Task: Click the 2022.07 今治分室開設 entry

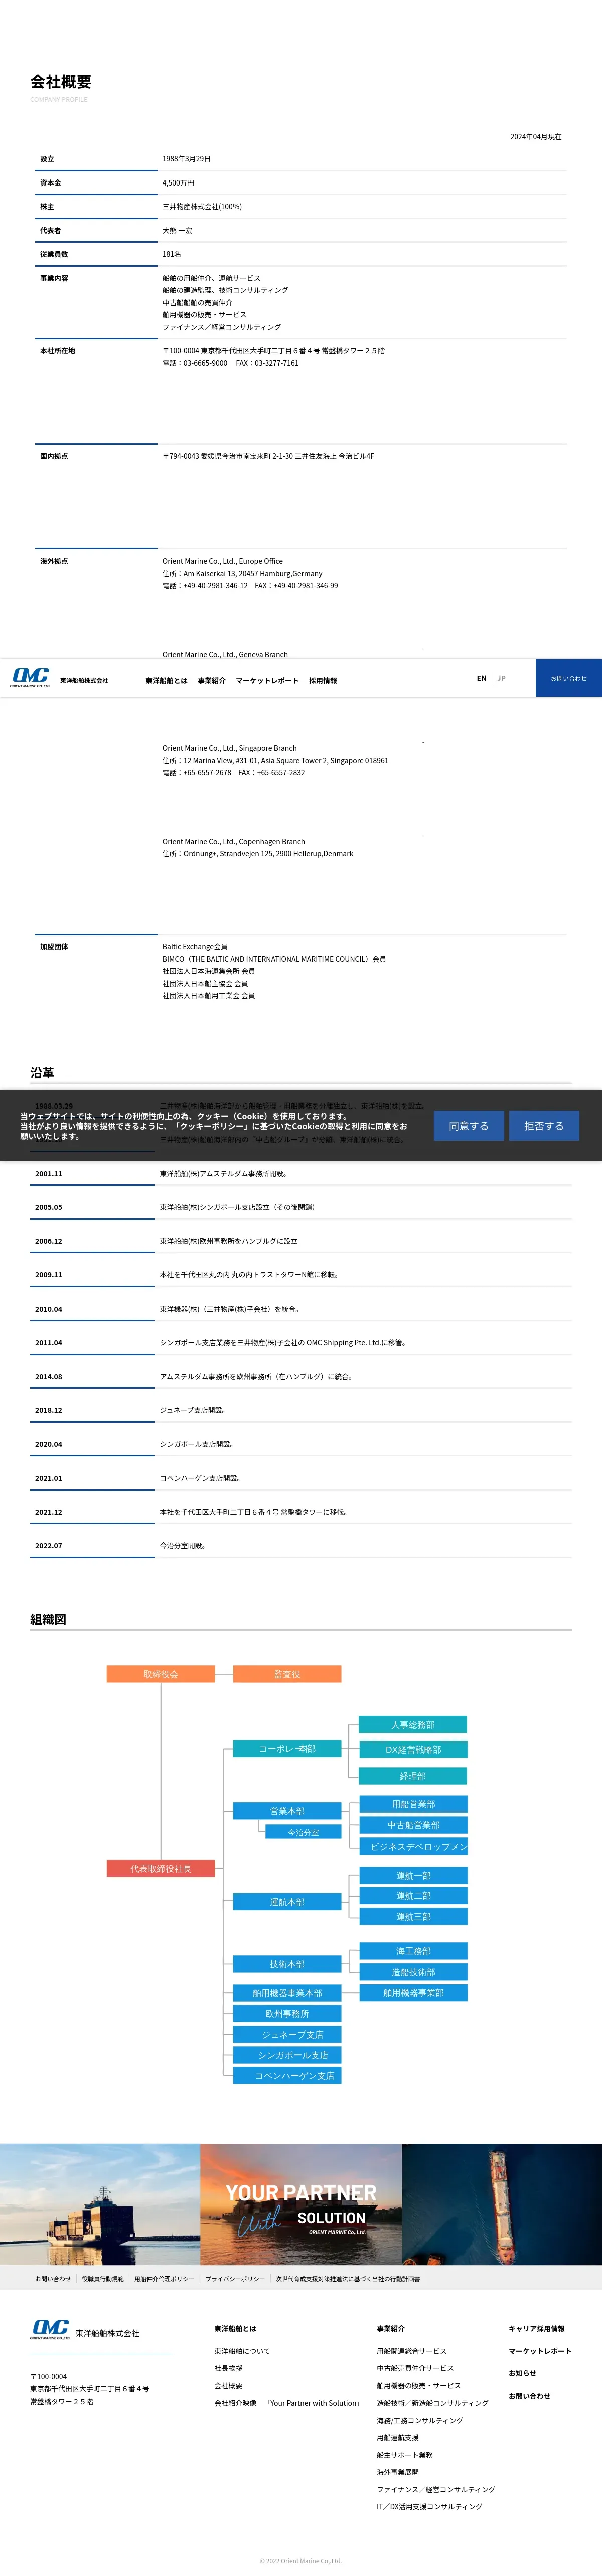Action: 183,1546
